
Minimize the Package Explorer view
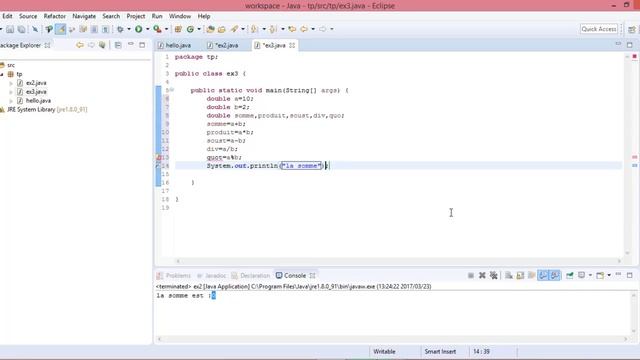131,44
